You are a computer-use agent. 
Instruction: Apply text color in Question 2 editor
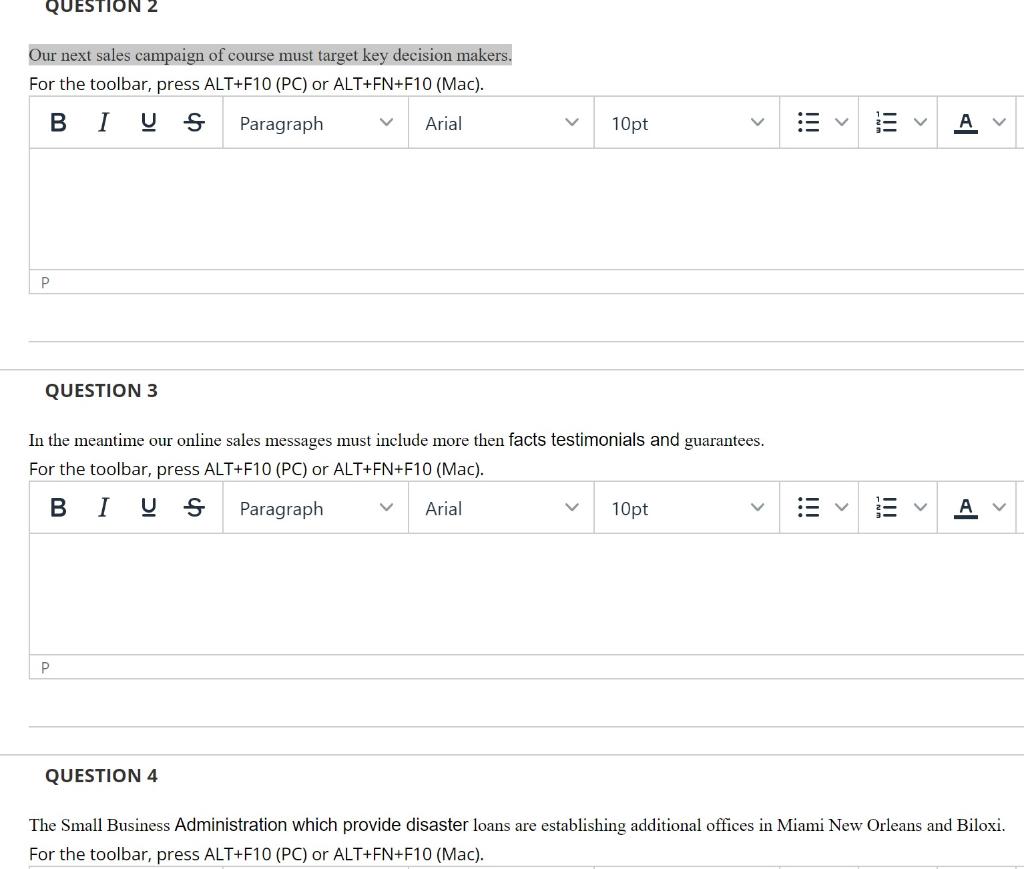pos(965,122)
